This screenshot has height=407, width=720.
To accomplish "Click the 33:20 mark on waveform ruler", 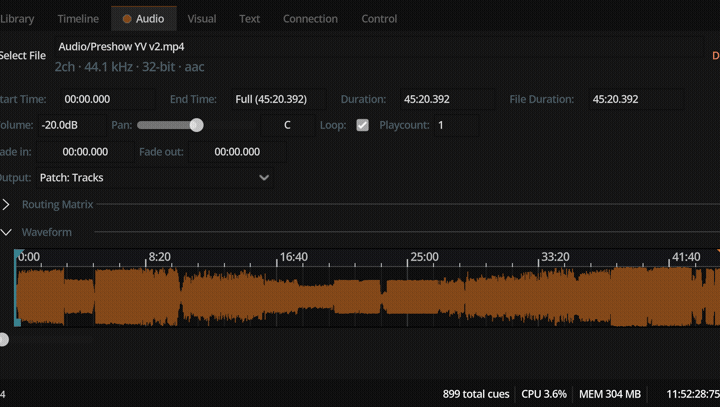I will [x=555, y=257].
